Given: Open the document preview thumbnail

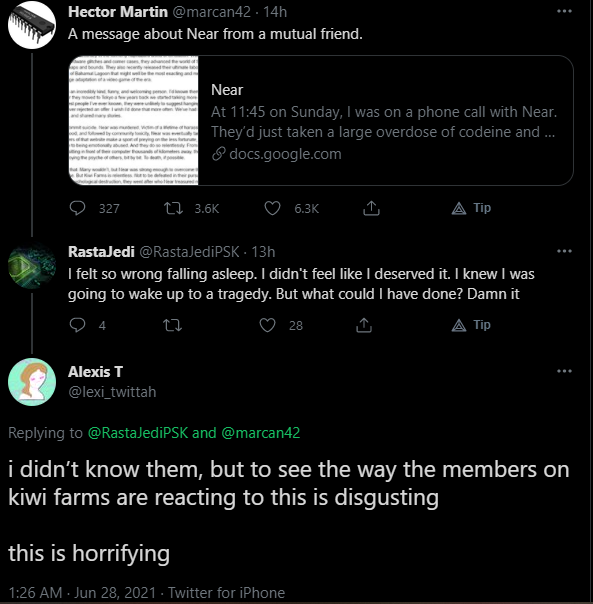Looking at the screenshot, I should (134, 121).
